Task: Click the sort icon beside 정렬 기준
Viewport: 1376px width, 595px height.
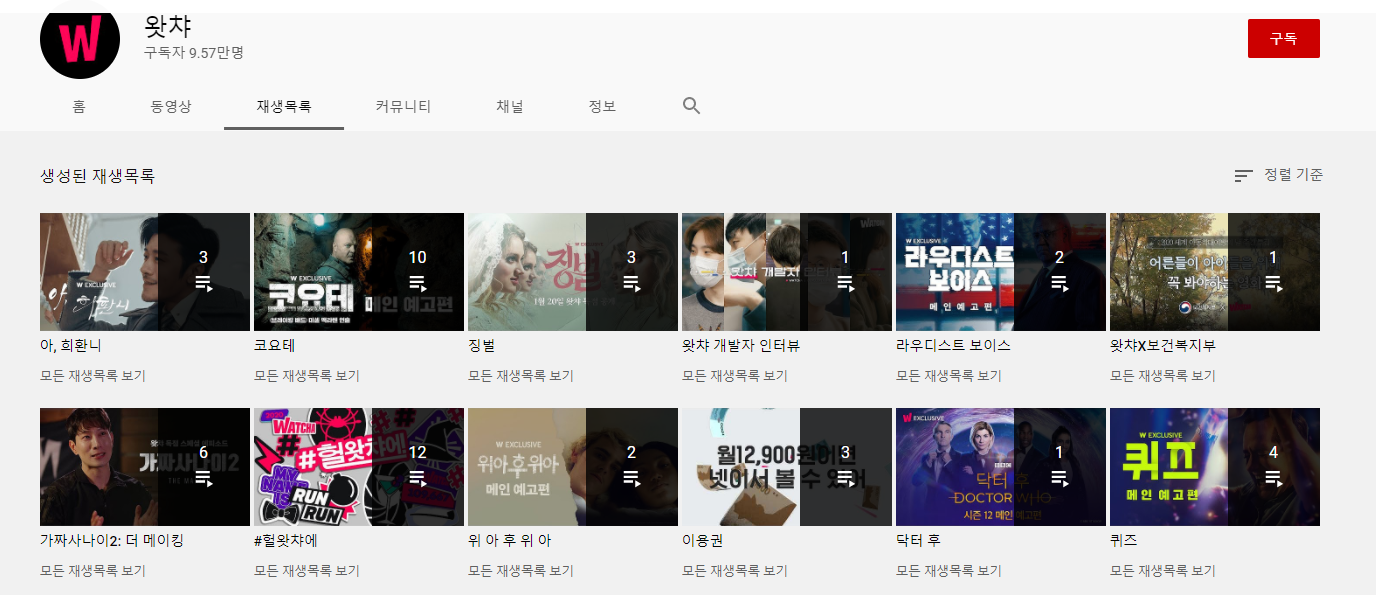Action: (x=1243, y=176)
